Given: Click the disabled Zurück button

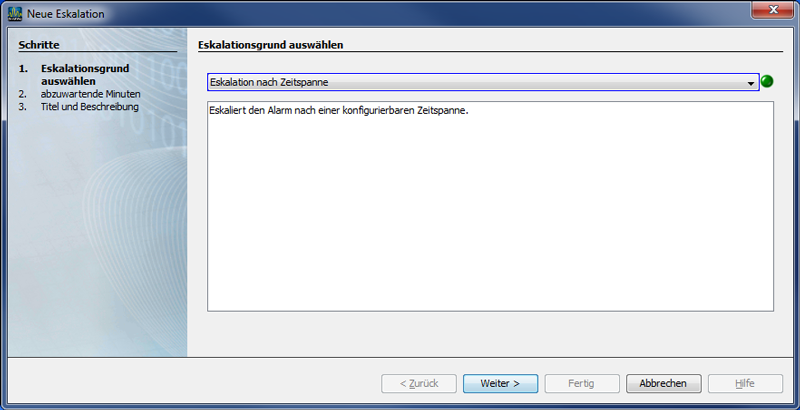Looking at the screenshot, I should click(418, 383).
